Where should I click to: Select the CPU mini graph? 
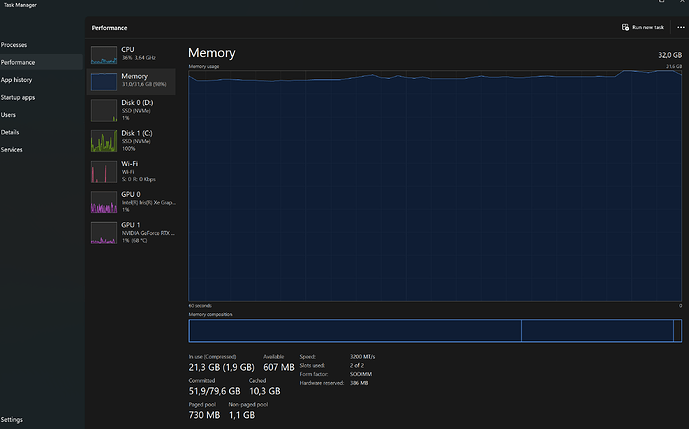tap(104, 54)
